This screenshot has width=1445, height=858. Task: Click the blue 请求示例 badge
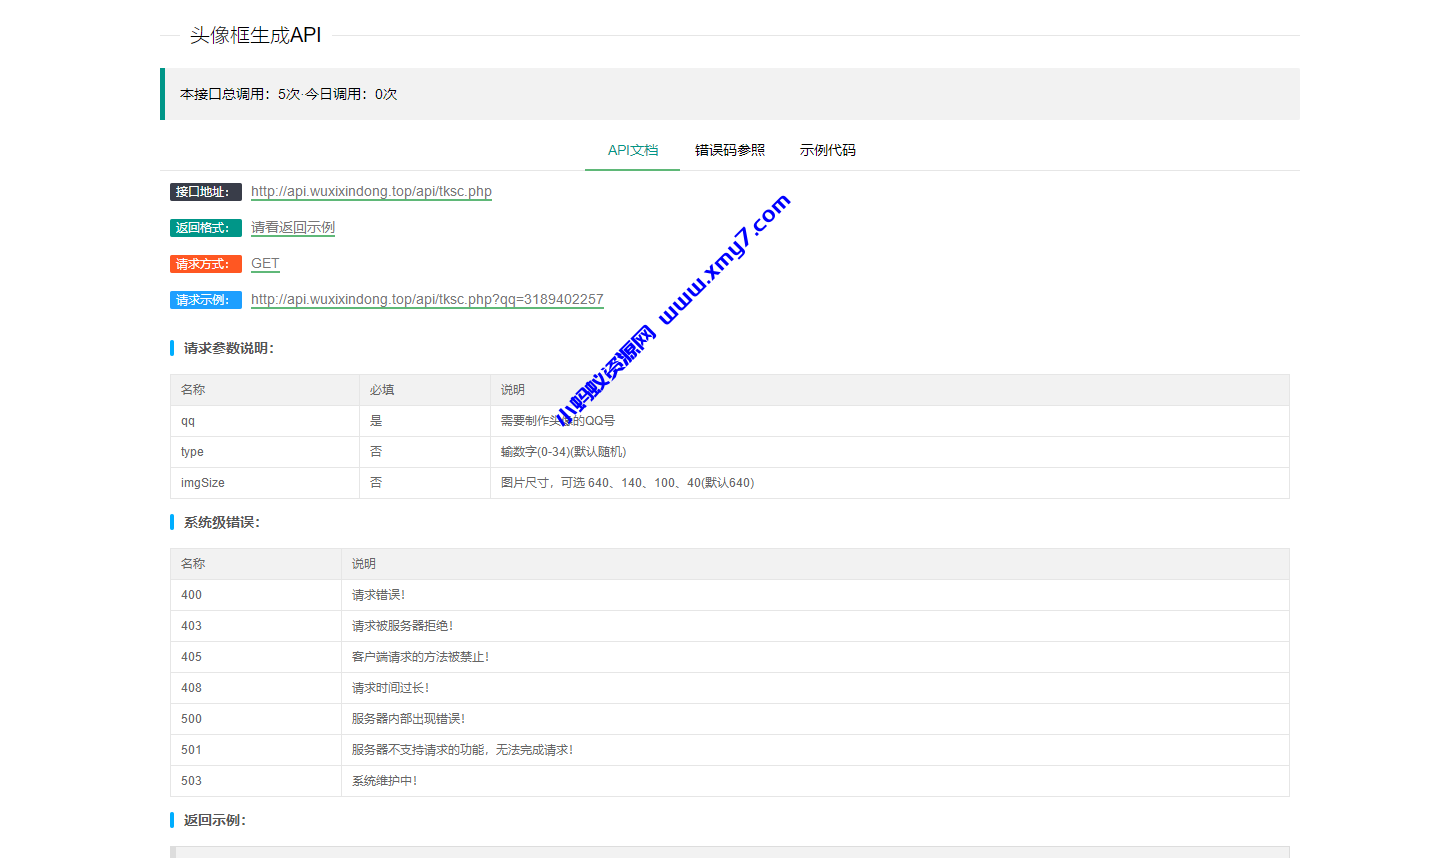click(x=205, y=299)
